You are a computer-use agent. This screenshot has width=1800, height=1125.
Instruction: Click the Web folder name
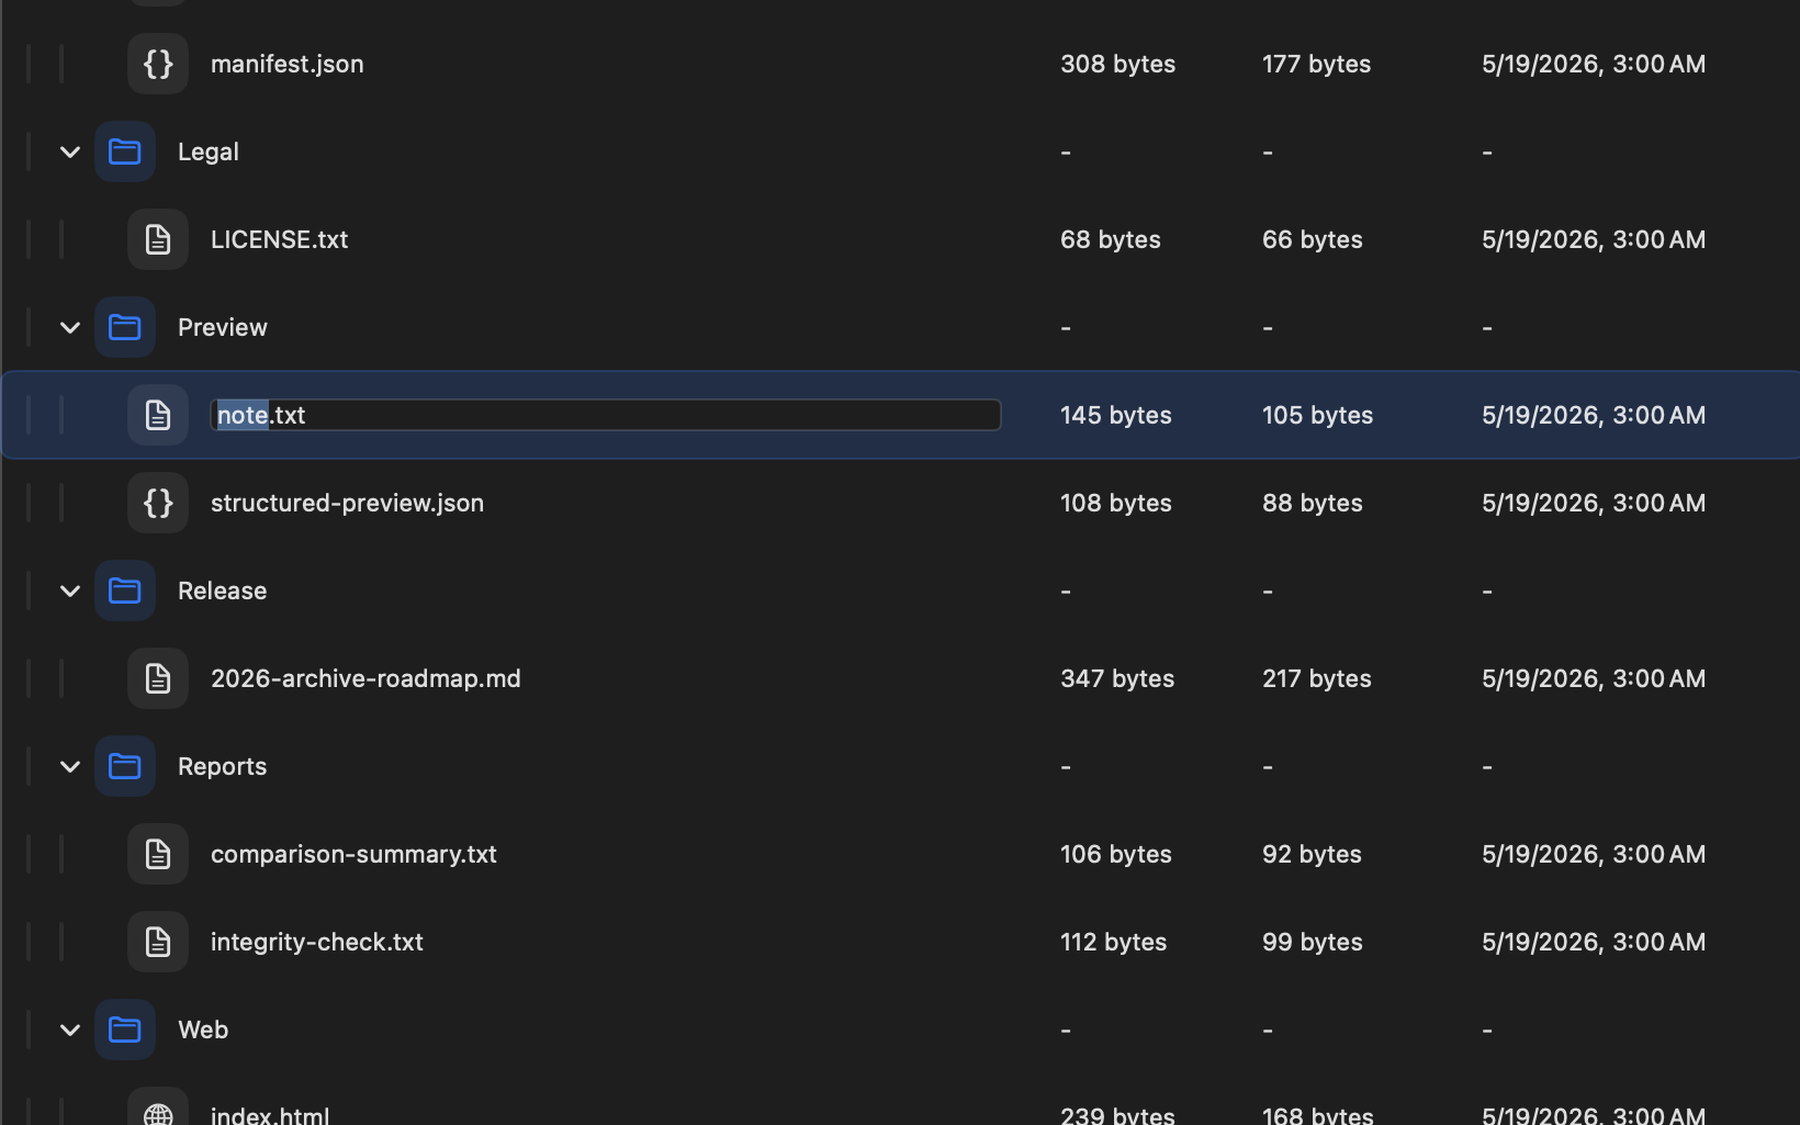click(x=203, y=1030)
